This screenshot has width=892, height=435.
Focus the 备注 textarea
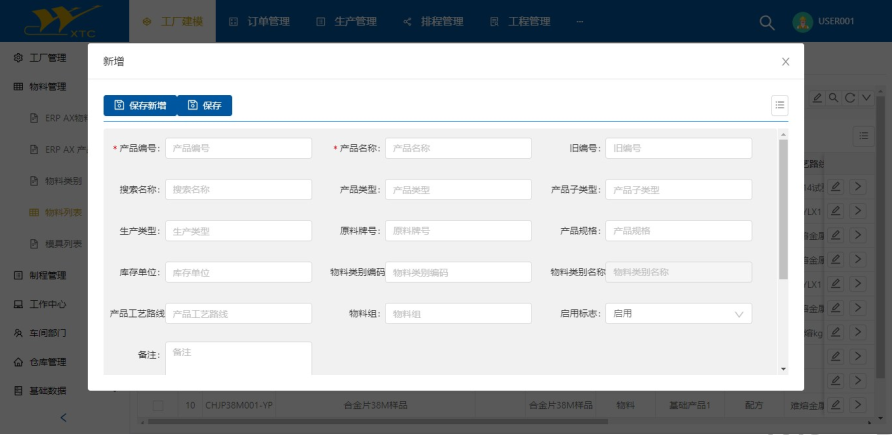click(x=238, y=358)
